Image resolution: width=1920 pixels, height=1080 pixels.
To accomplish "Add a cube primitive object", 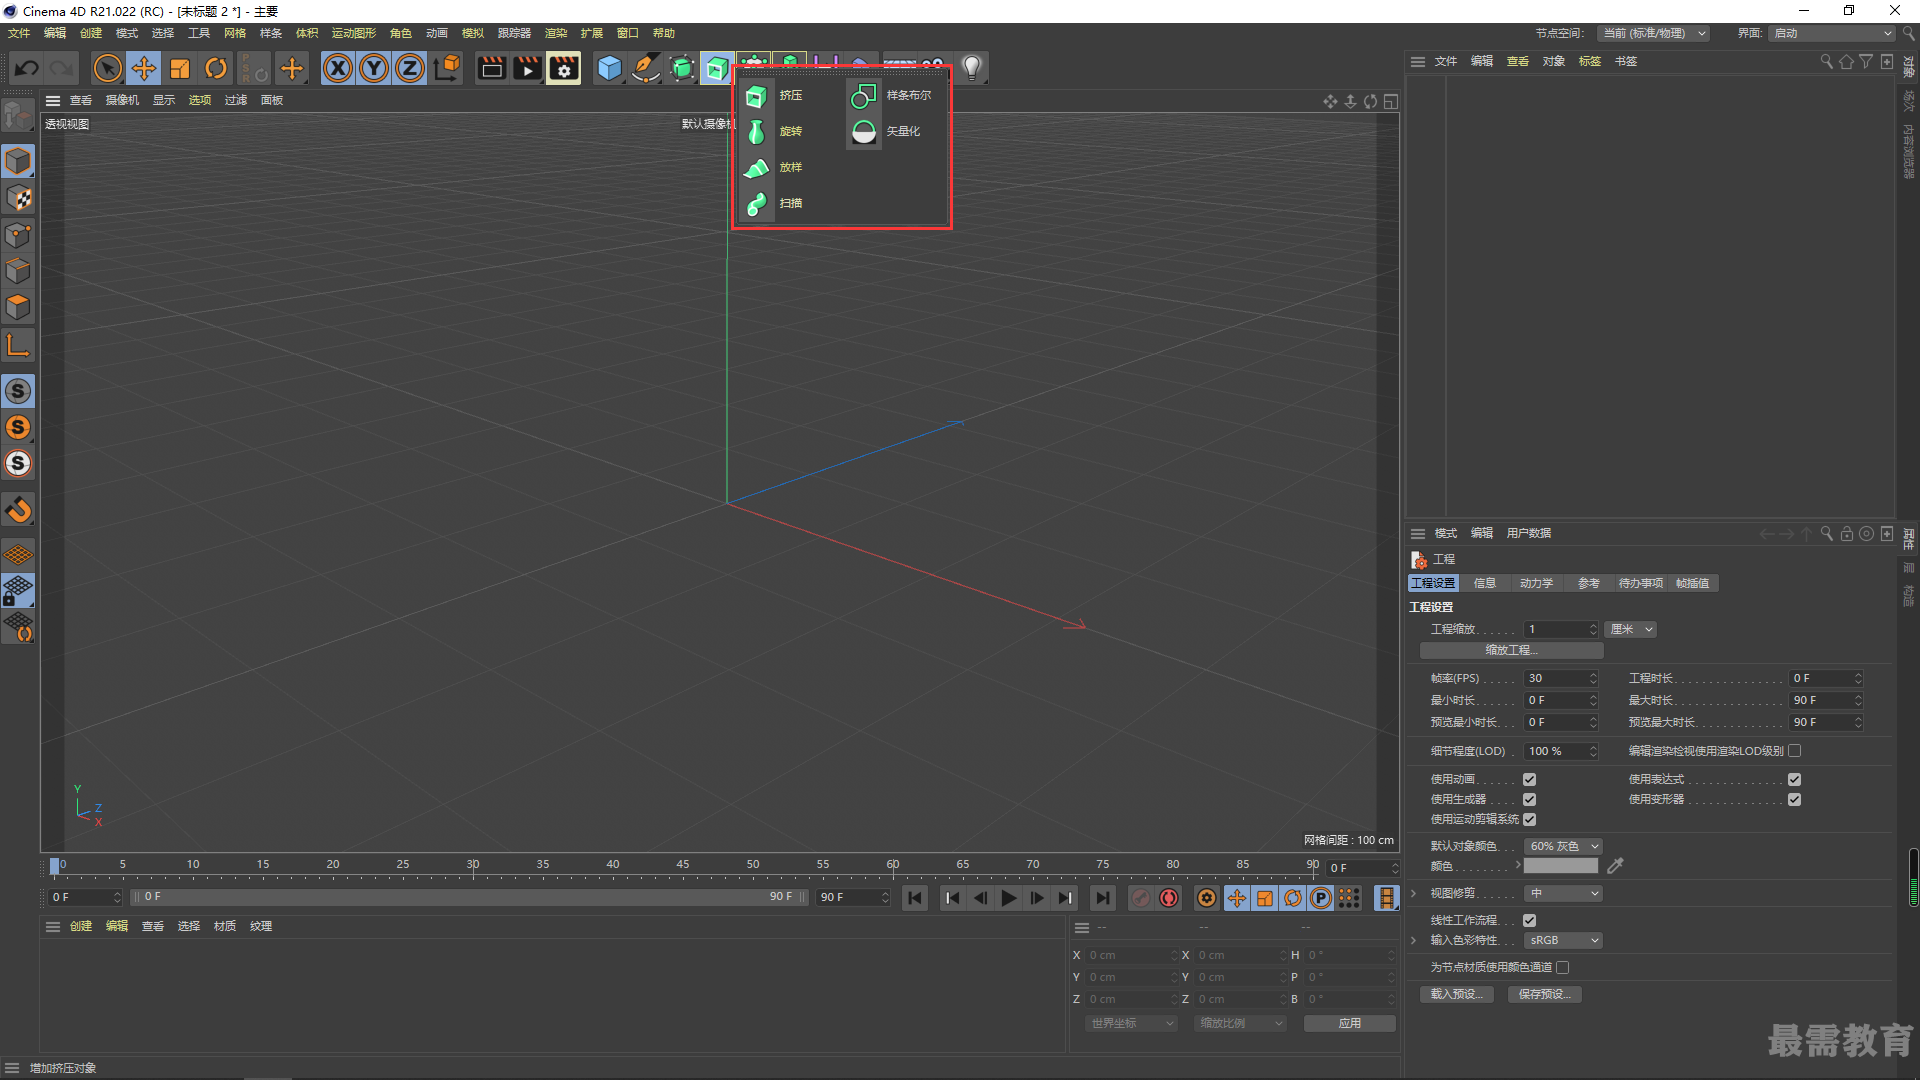I will (x=609, y=68).
